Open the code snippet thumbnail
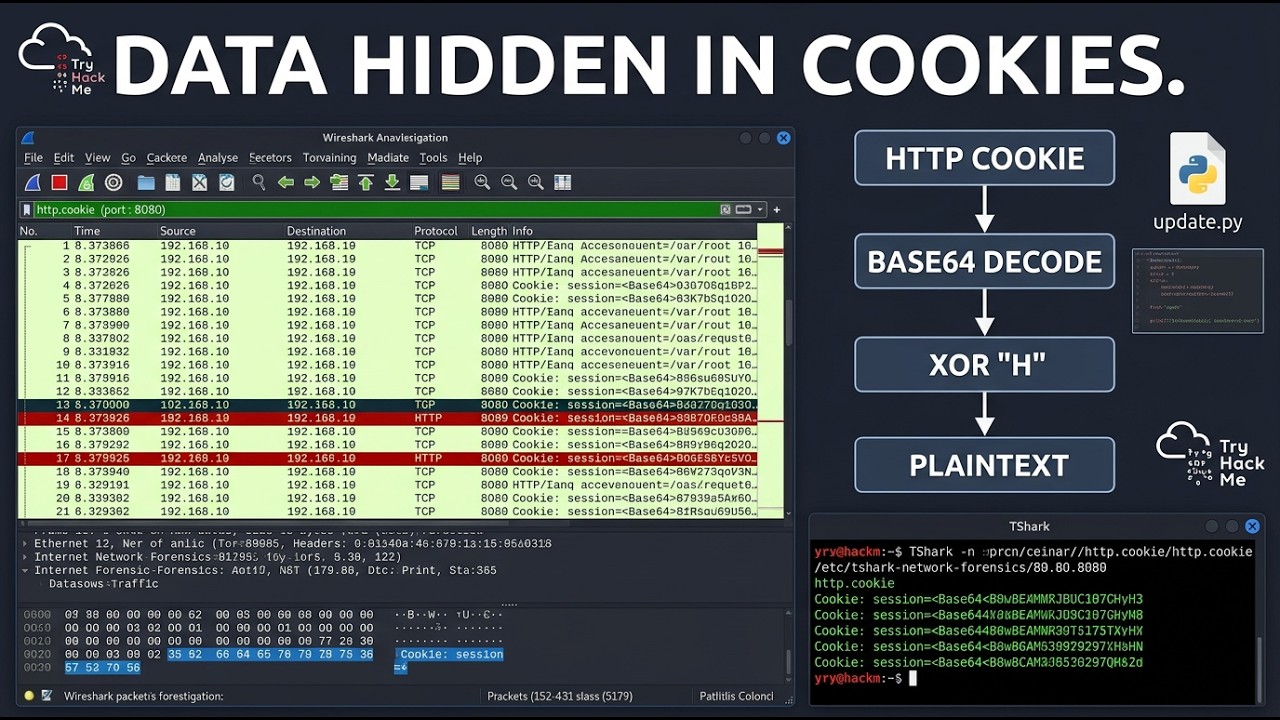1280x720 pixels. (x=1197, y=291)
